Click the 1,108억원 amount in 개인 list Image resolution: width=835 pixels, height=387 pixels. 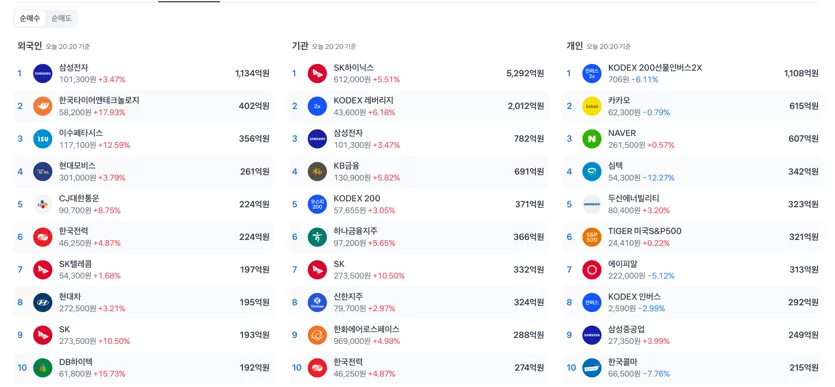pyautogui.click(x=801, y=73)
